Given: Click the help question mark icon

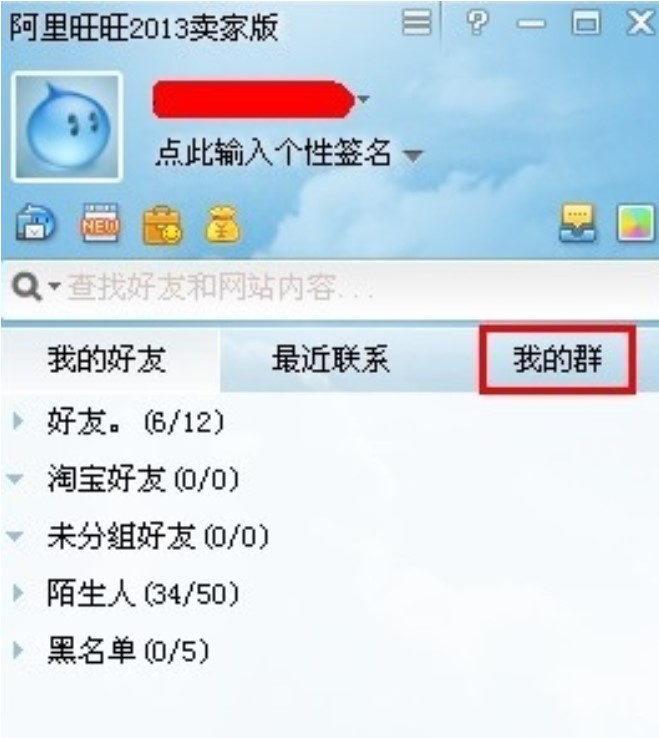Looking at the screenshot, I should click(x=477, y=22).
